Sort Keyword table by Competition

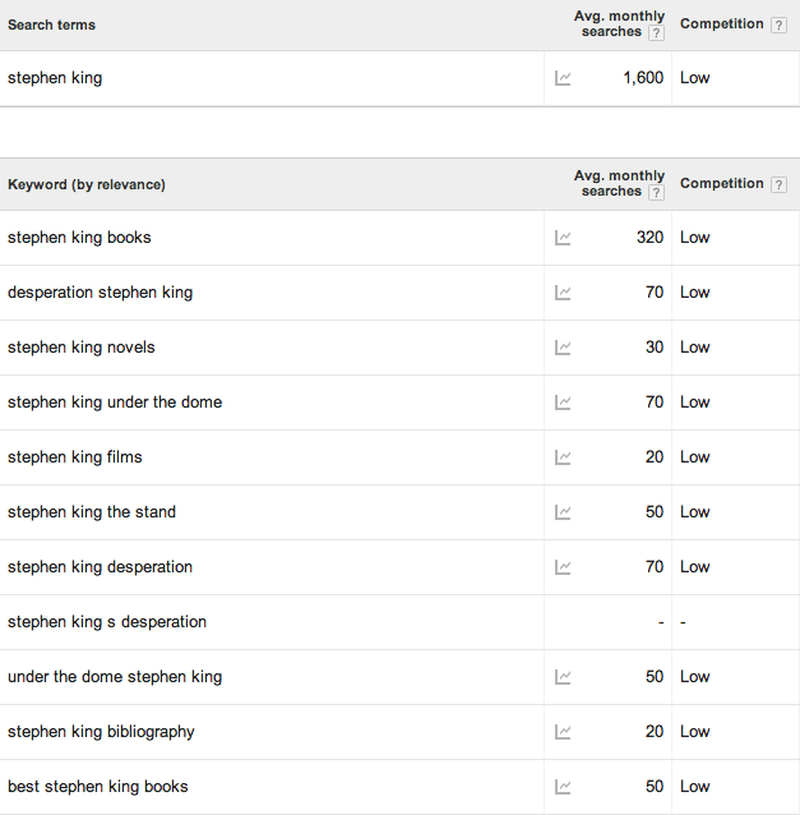point(722,183)
